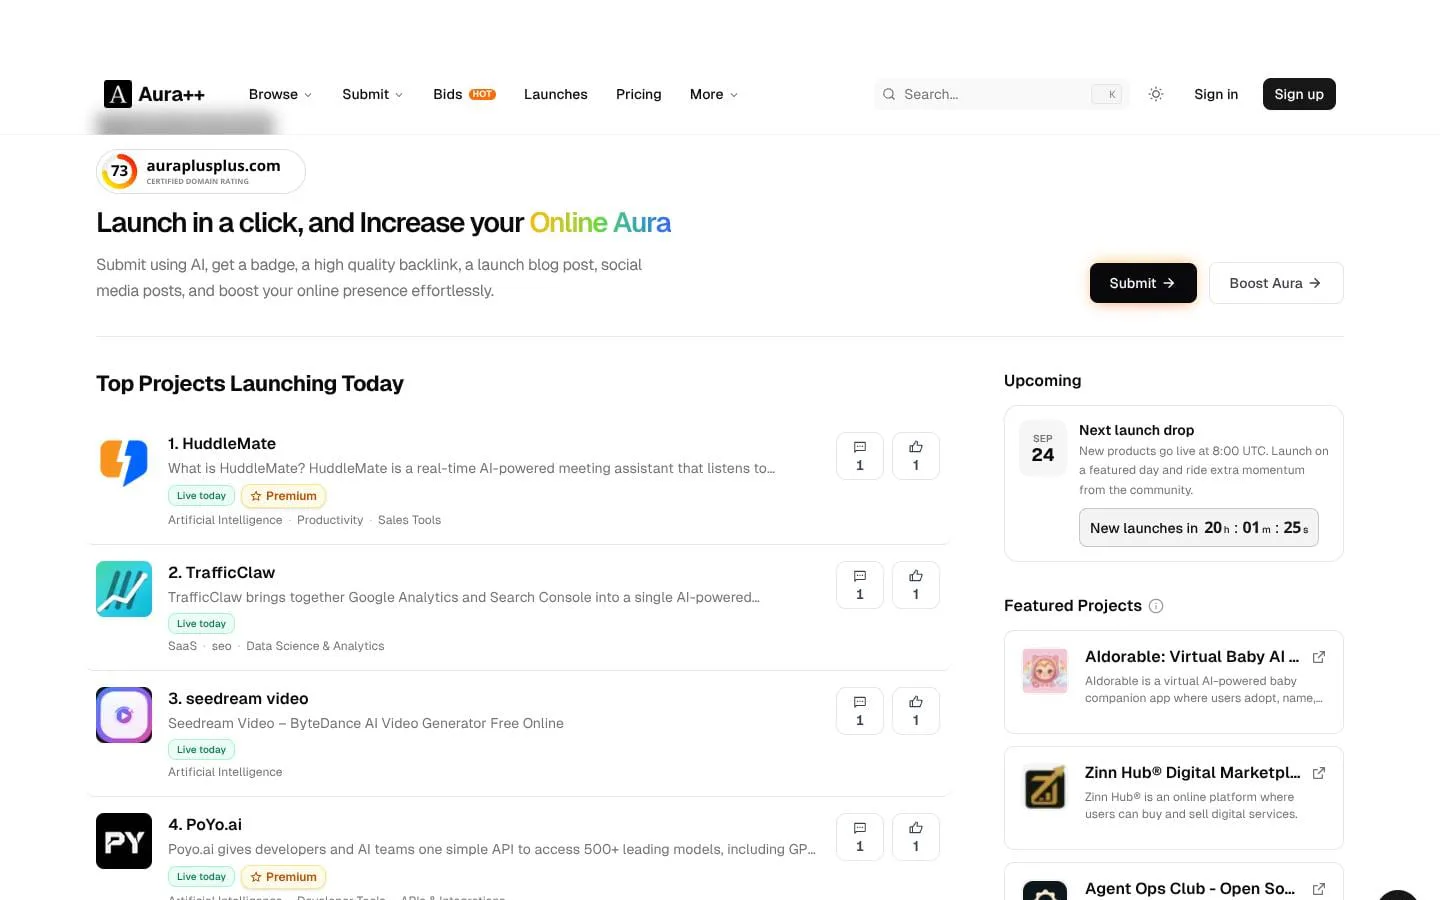
Task: Click the Productivity tag under HuddleMate
Action: tap(330, 520)
